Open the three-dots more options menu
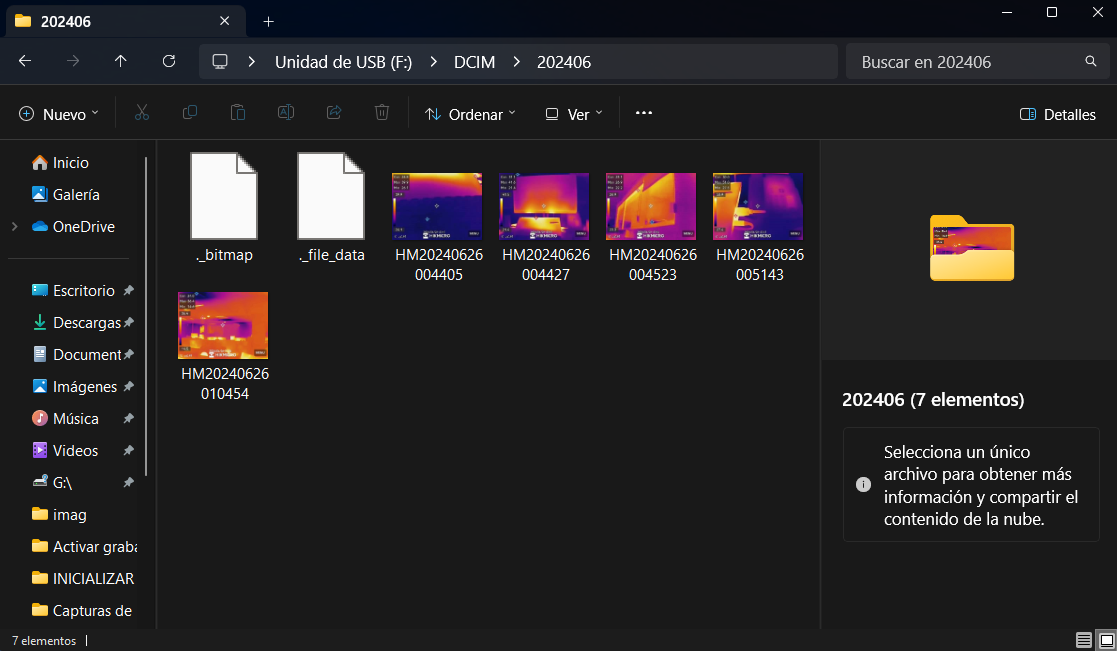The width and height of the screenshot is (1117, 651). point(644,113)
